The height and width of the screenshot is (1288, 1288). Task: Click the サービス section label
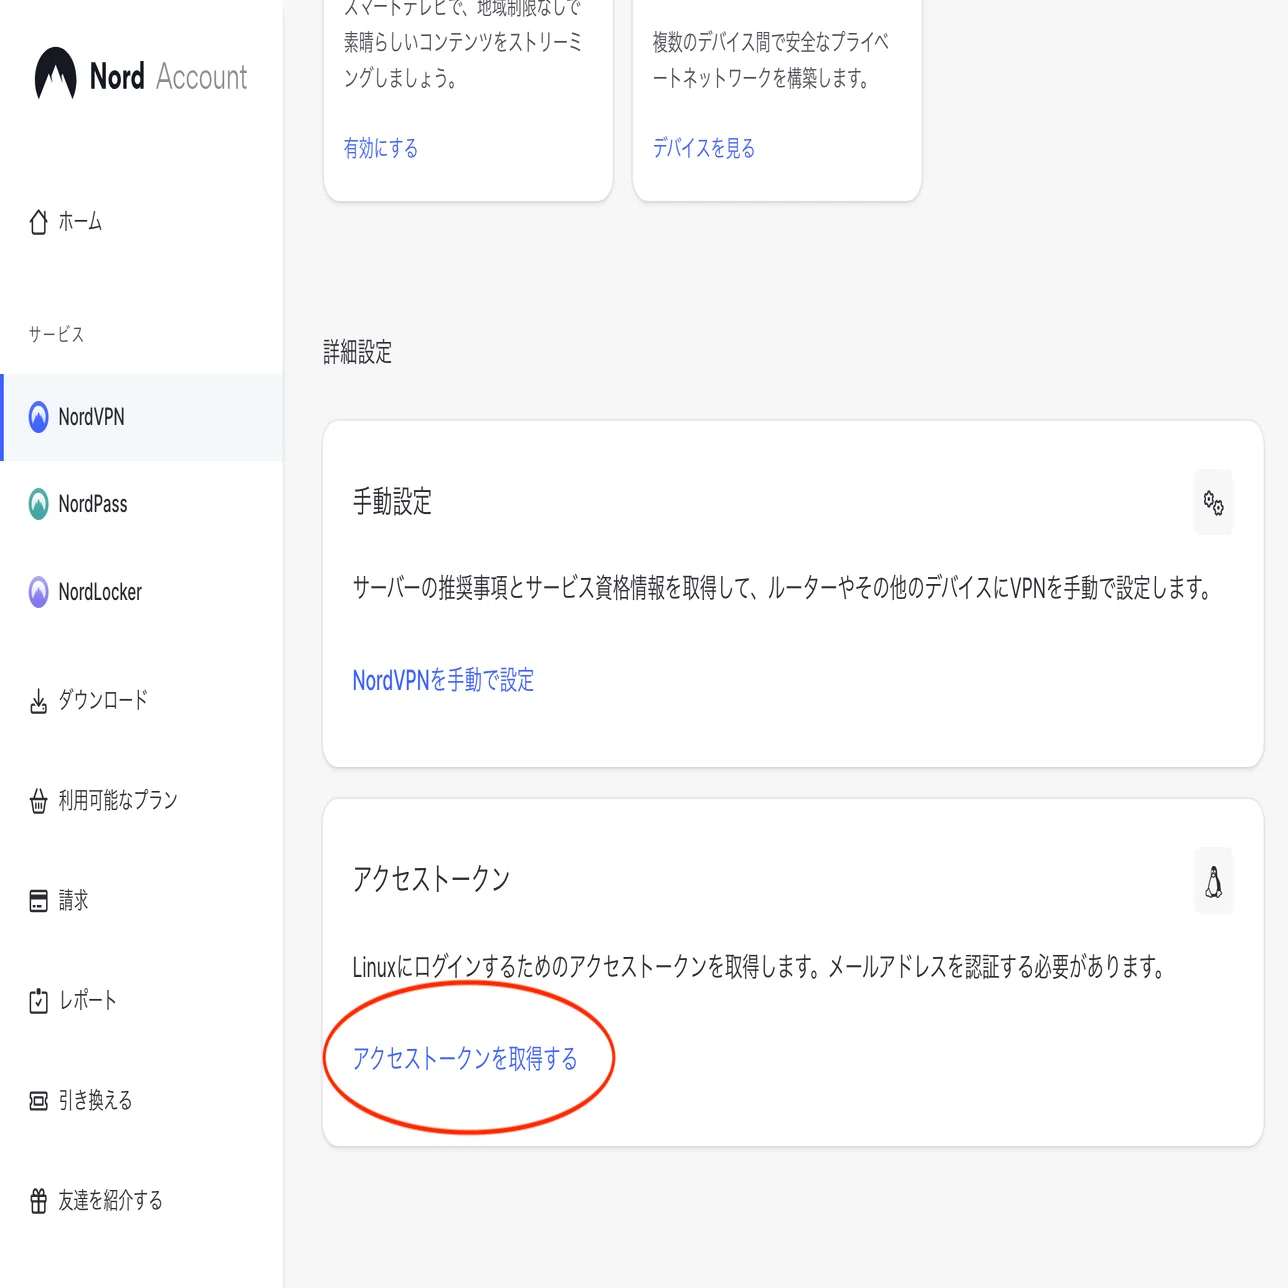(x=56, y=334)
